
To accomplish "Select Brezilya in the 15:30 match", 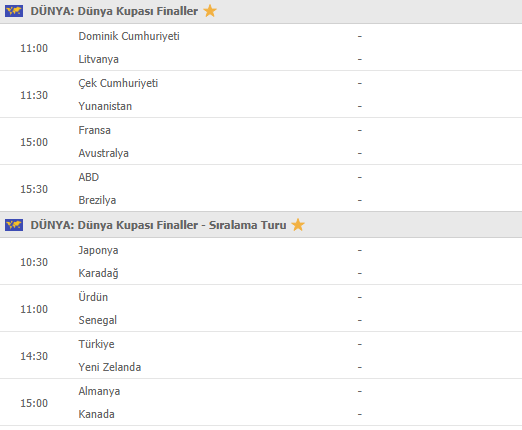I will click(97, 200).
